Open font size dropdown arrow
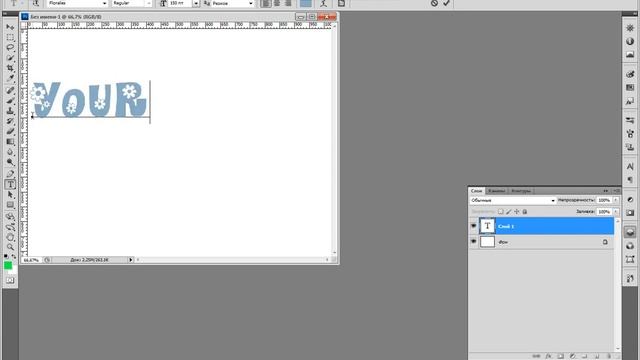Viewport: 640px width, 360px height. click(x=196, y=3)
